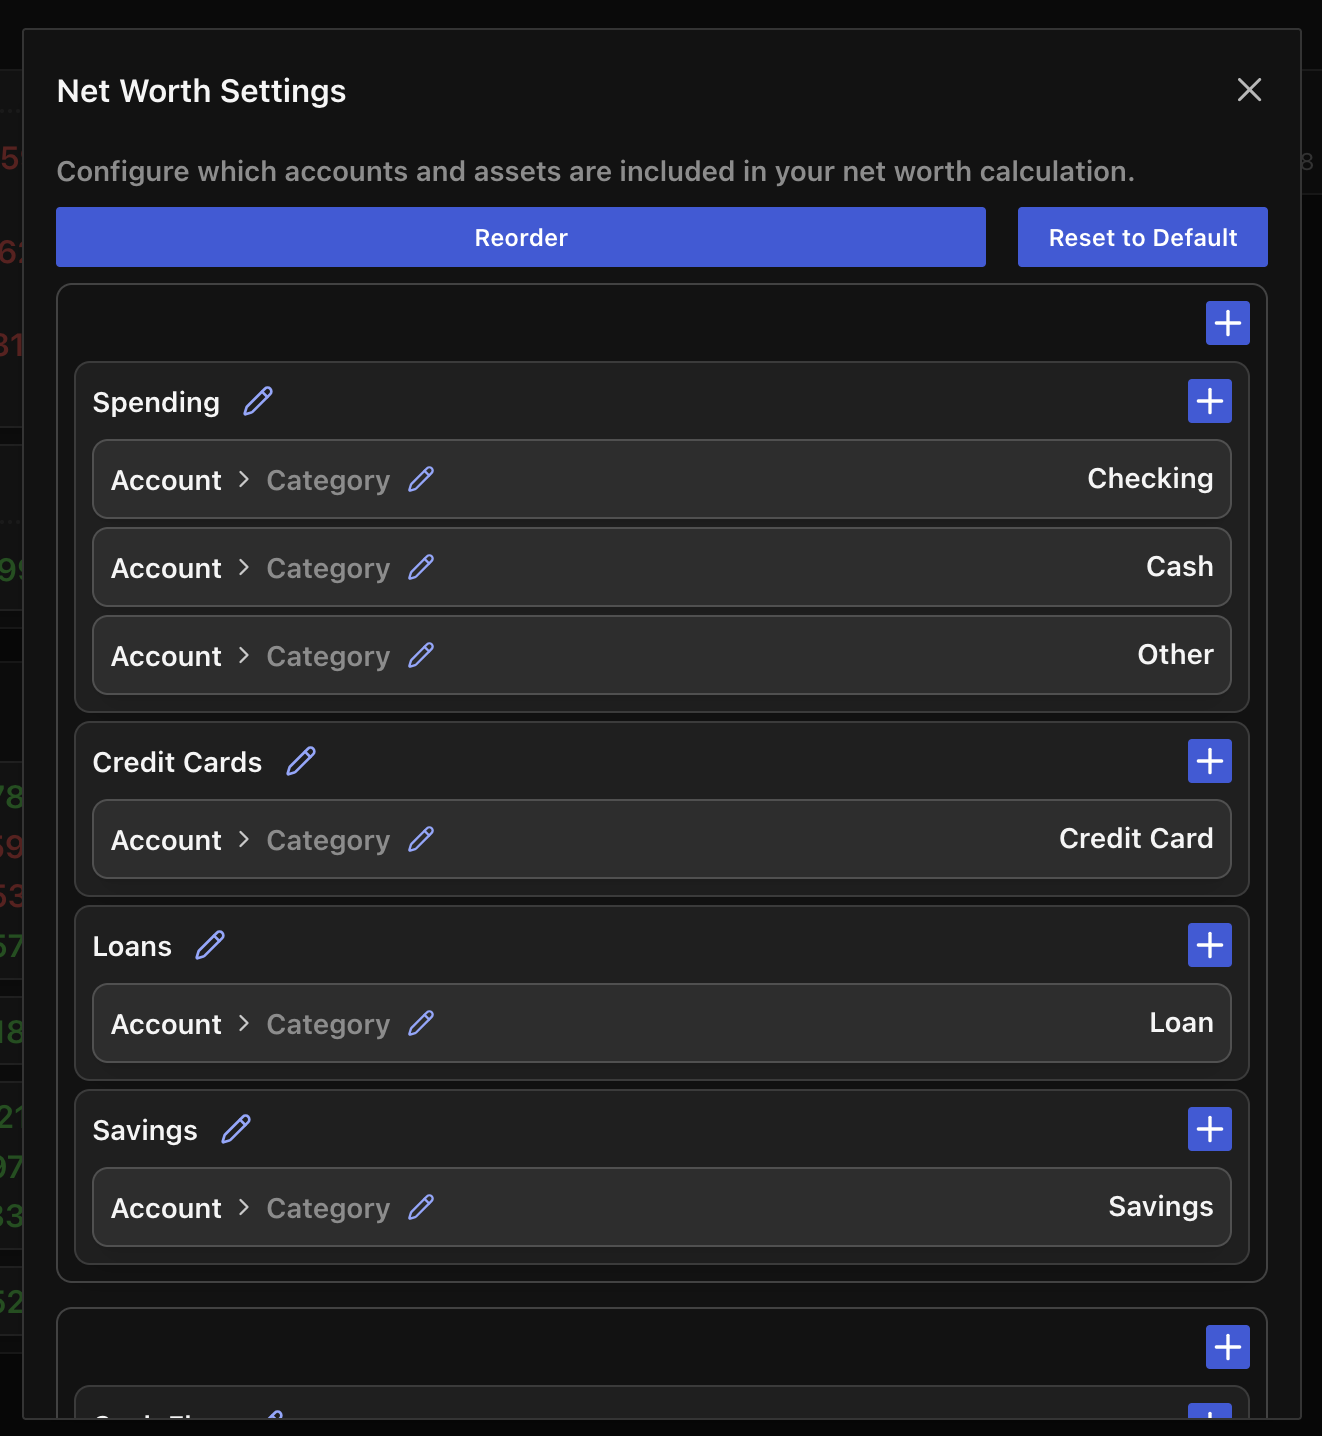
Task: Add a new group with top plus icon
Action: point(1228,323)
